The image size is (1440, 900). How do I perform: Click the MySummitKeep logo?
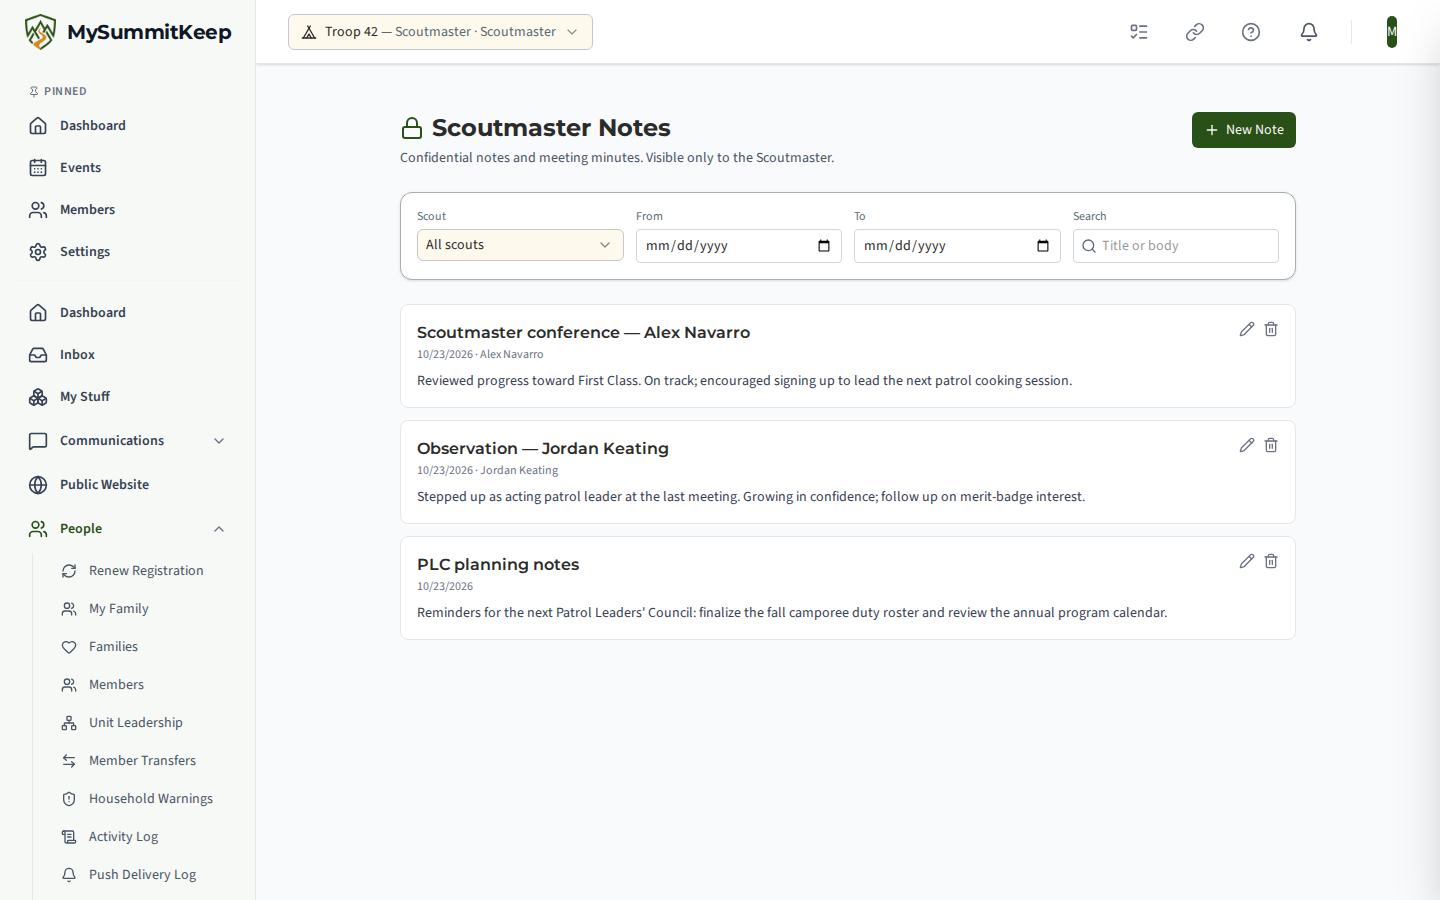[128, 32]
